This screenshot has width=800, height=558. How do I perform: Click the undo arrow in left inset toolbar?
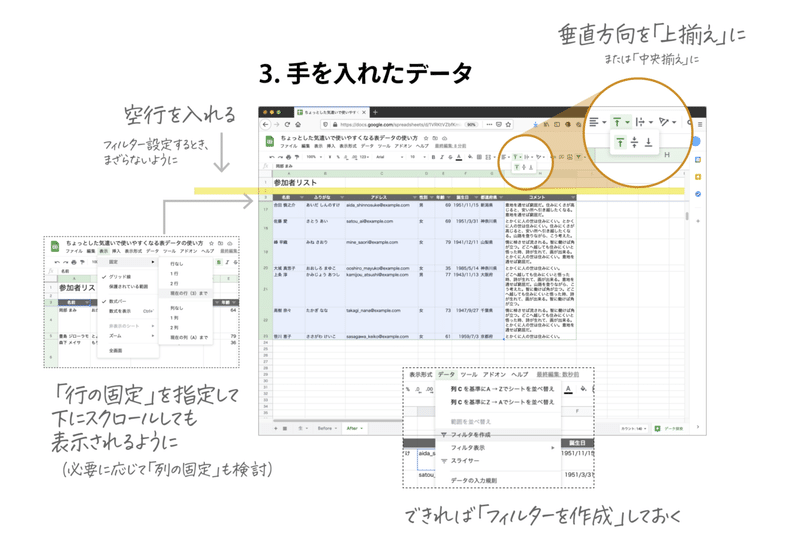[x=57, y=262]
